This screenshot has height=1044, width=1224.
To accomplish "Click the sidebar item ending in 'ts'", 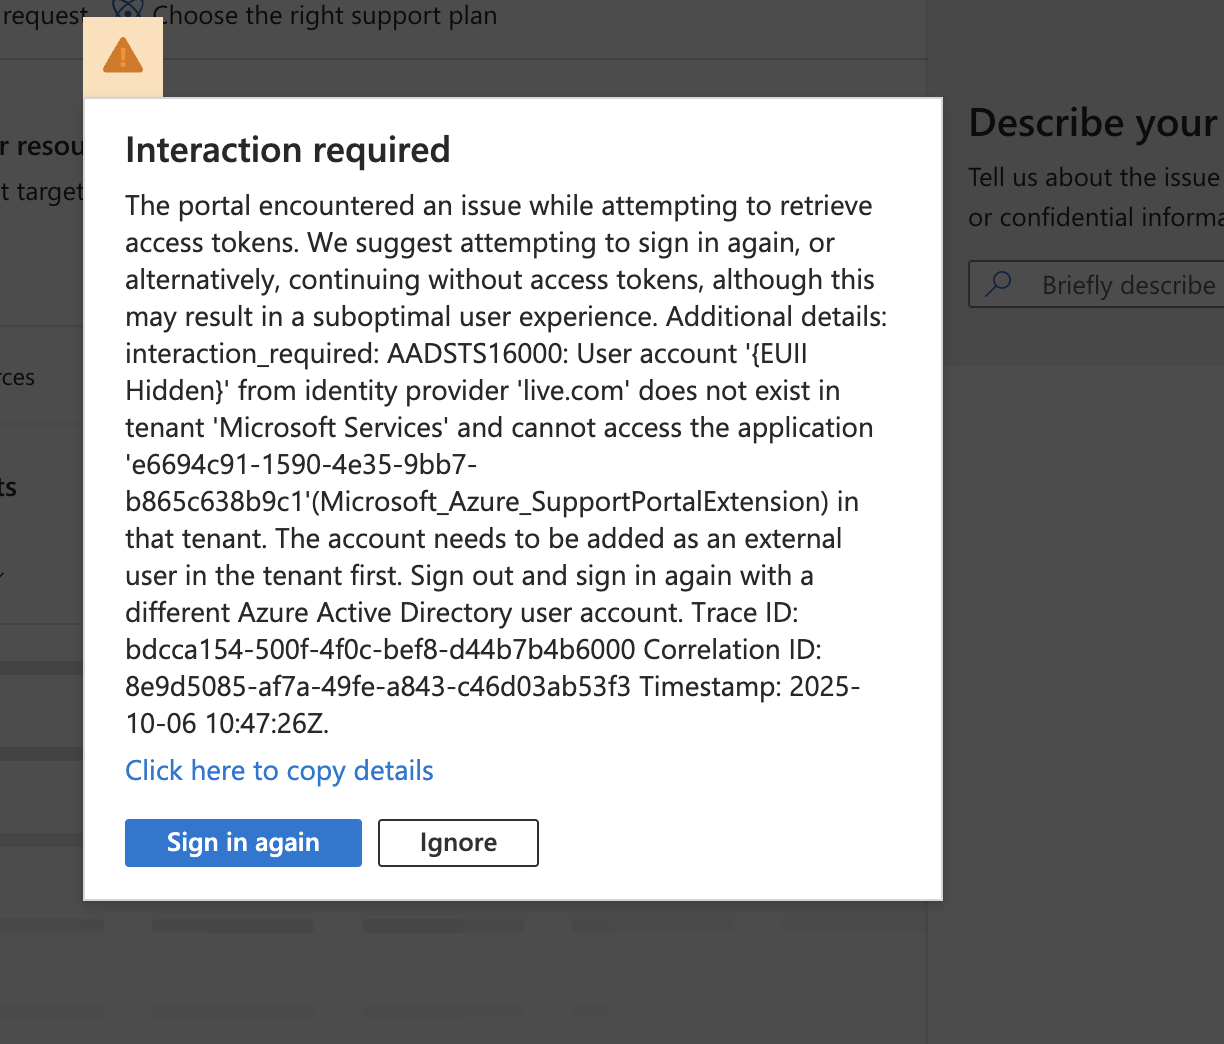I will pyautogui.click(x=7, y=487).
